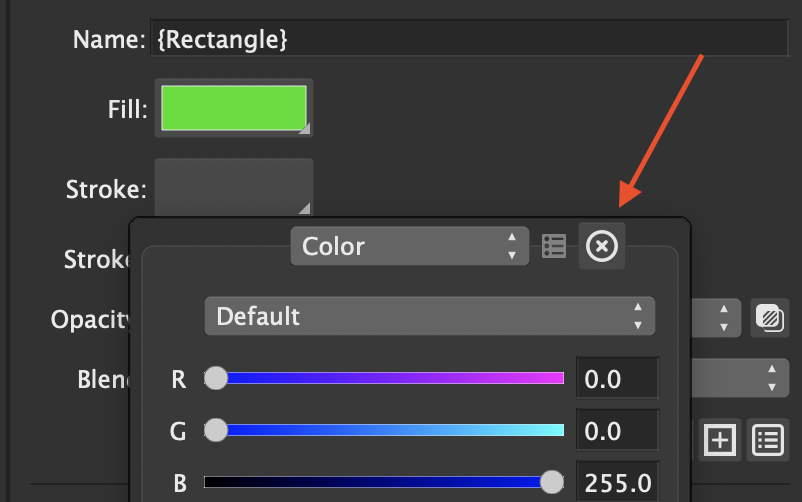Click the cyan end of G slider track
Viewport: 802px width, 502px height.
pyautogui.click(x=556, y=431)
